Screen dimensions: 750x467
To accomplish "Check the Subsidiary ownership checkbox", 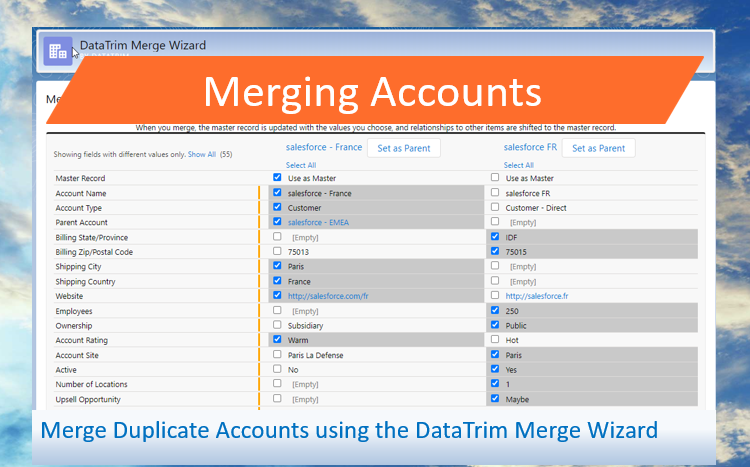I will coord(277,325).
